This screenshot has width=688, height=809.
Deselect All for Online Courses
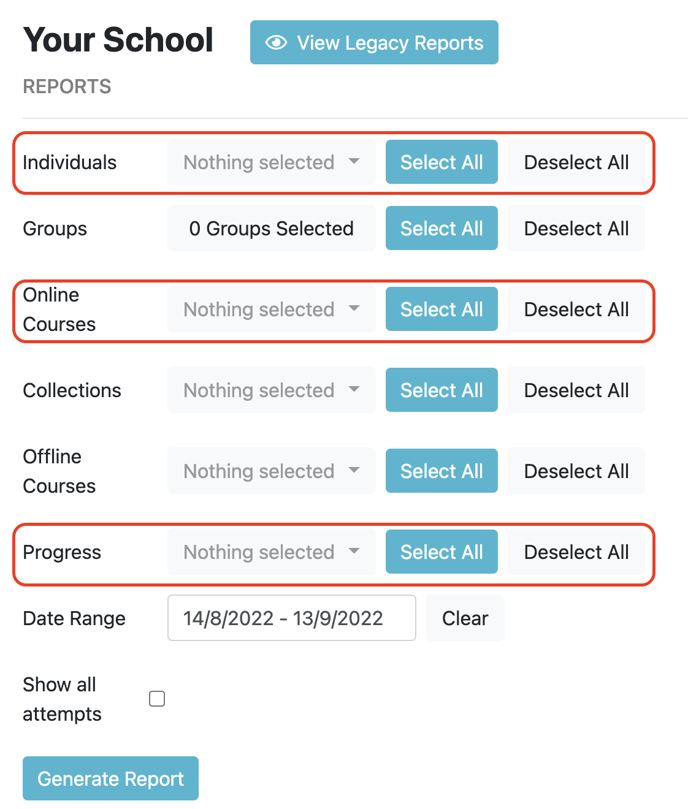[576, 309]
